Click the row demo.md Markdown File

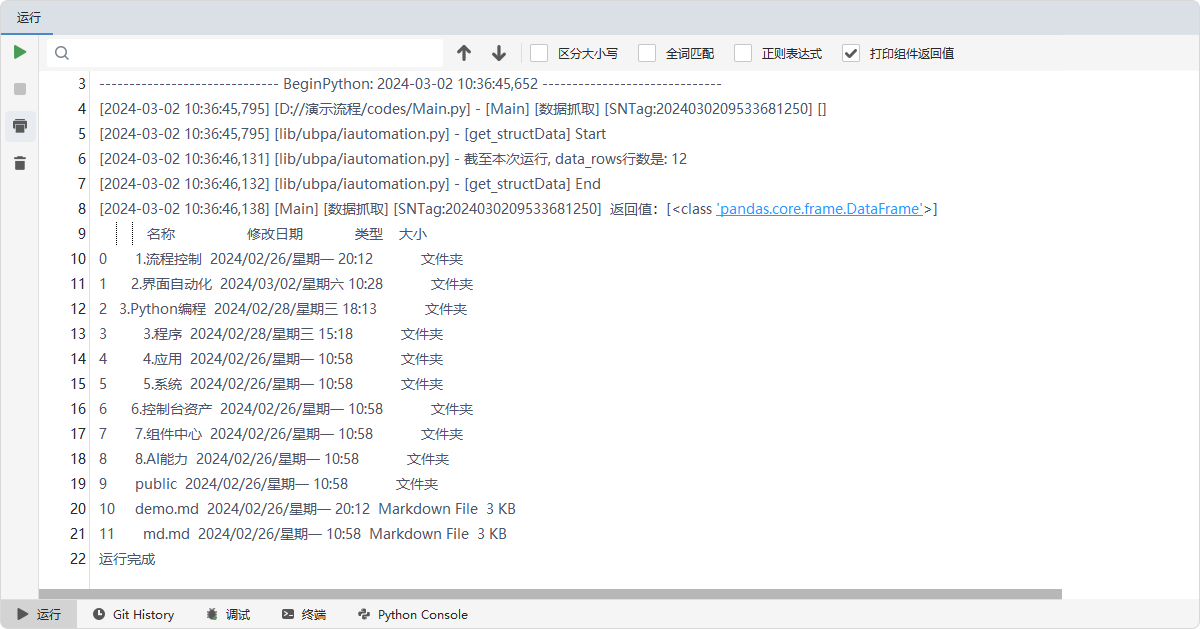click(x=307, y=509)
